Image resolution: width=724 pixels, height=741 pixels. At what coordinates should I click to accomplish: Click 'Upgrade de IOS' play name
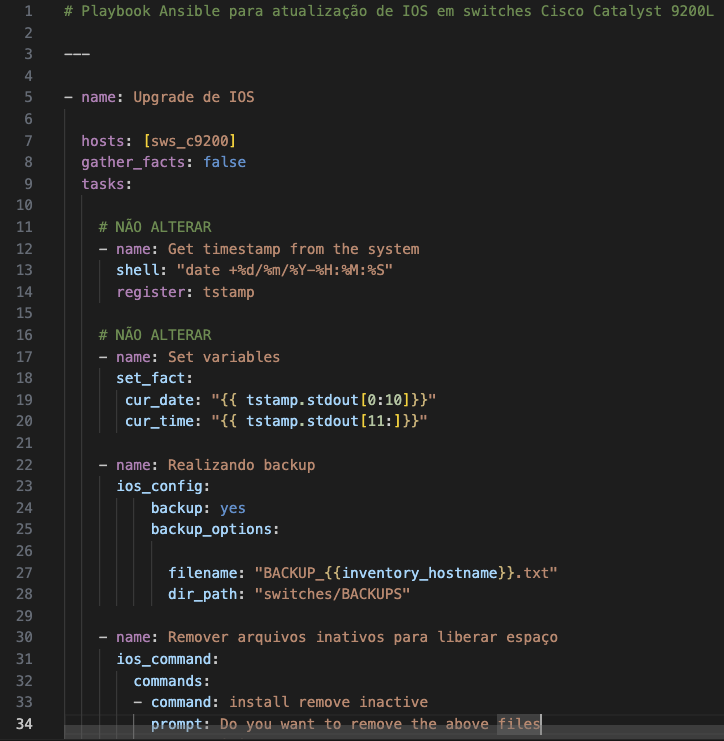click(194, 97)
